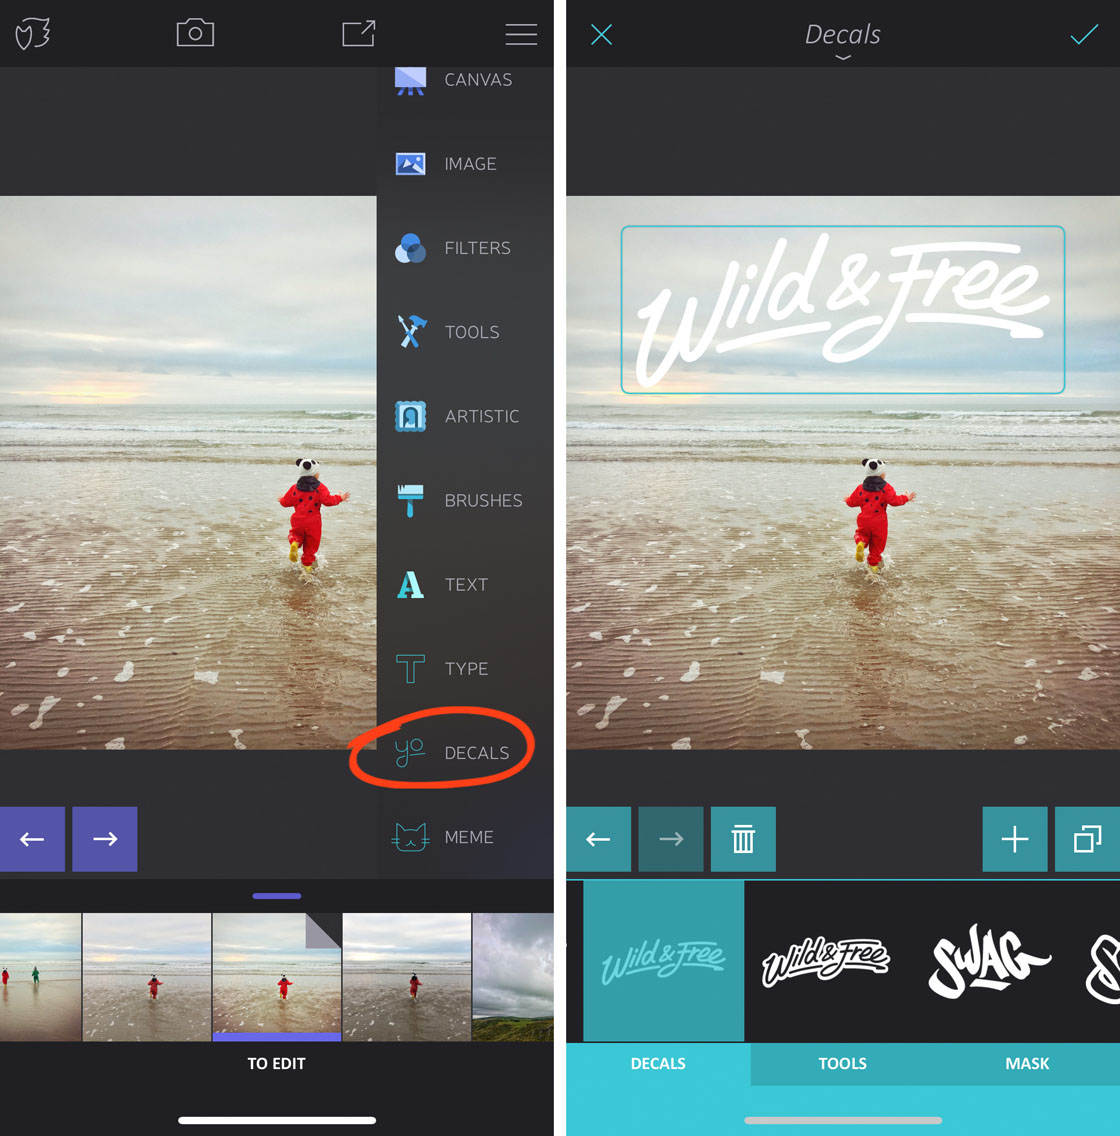Viewport: 1120px width, 1136px height.
Task: Tap the teal redo arrow in Decals
Action: tap(671, 839)
